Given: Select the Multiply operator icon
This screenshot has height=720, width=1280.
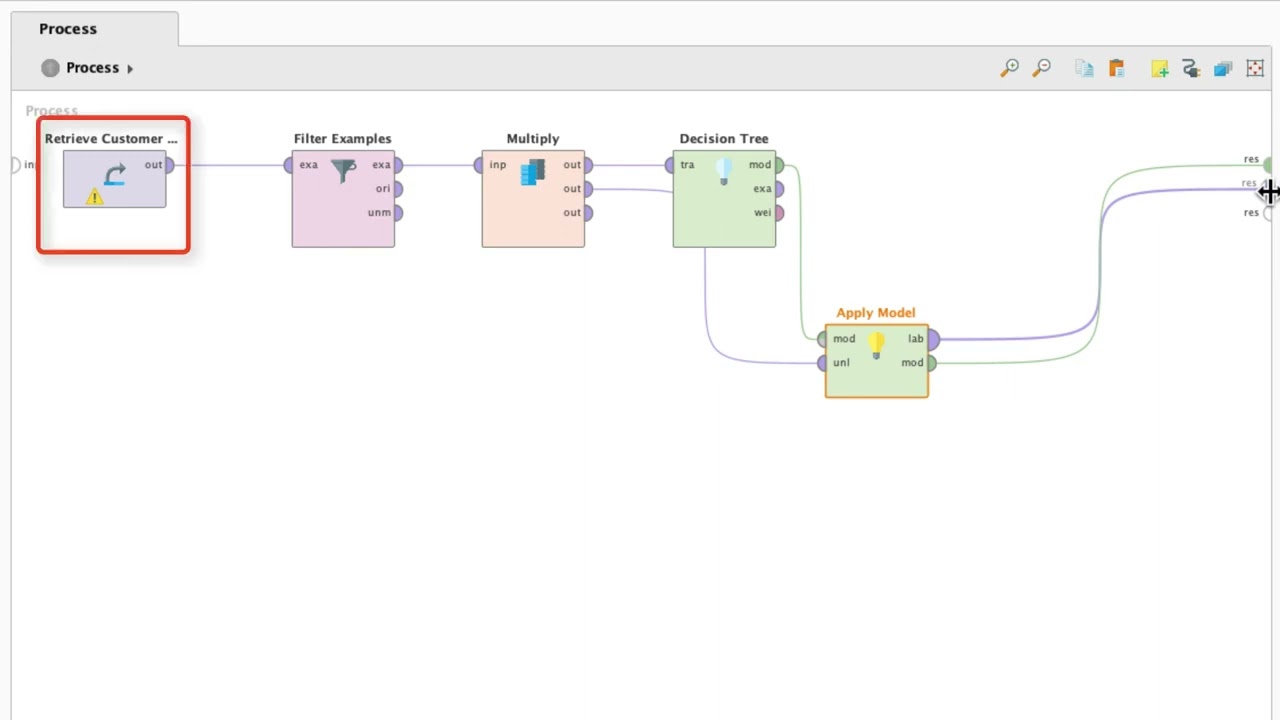Looking at the screenshot, I should (533, 171).
